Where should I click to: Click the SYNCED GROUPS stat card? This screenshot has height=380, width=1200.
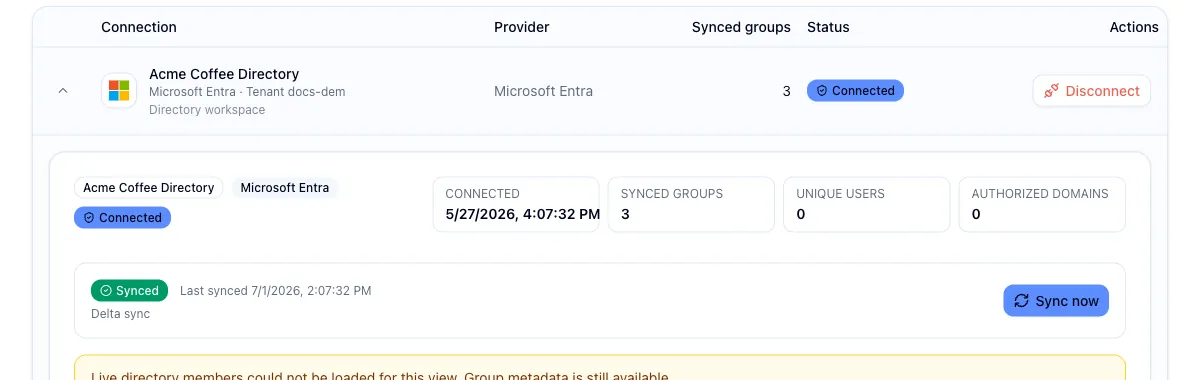click(x=691, y=204)
